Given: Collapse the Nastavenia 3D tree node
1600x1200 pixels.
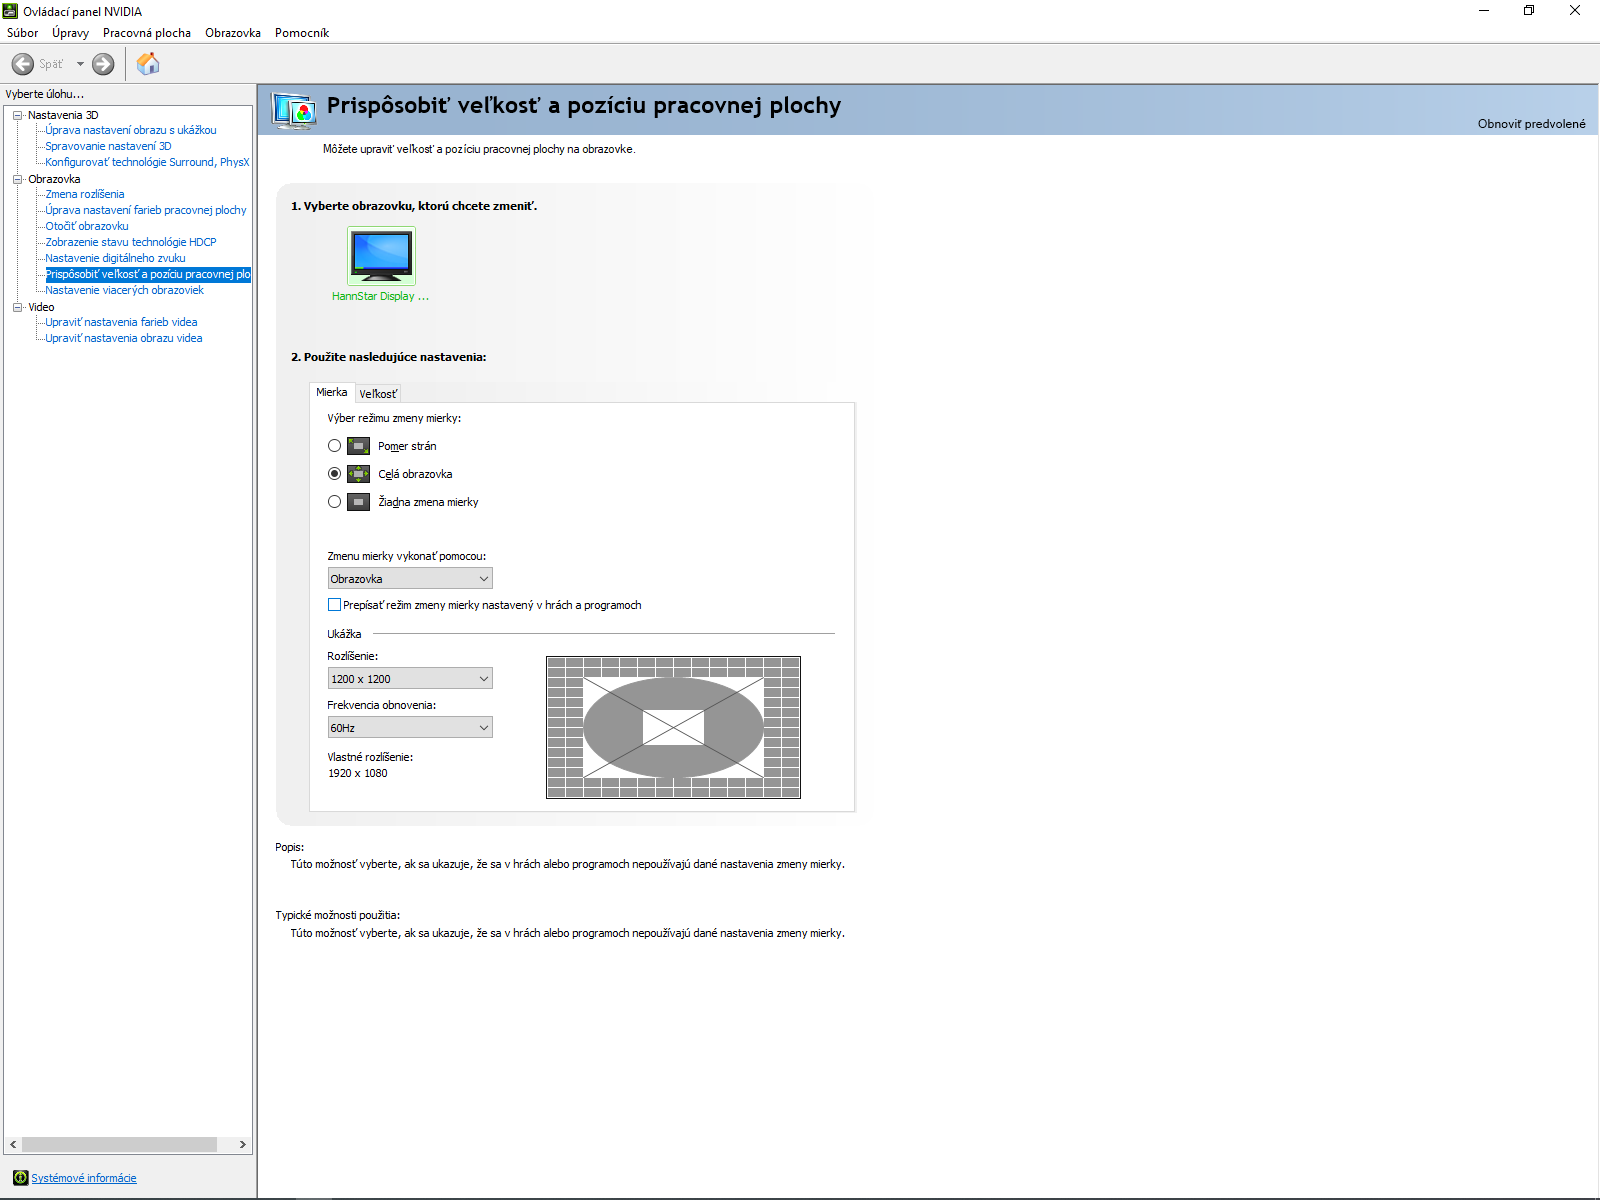Looking at the screenshot, I should [17, 115].
